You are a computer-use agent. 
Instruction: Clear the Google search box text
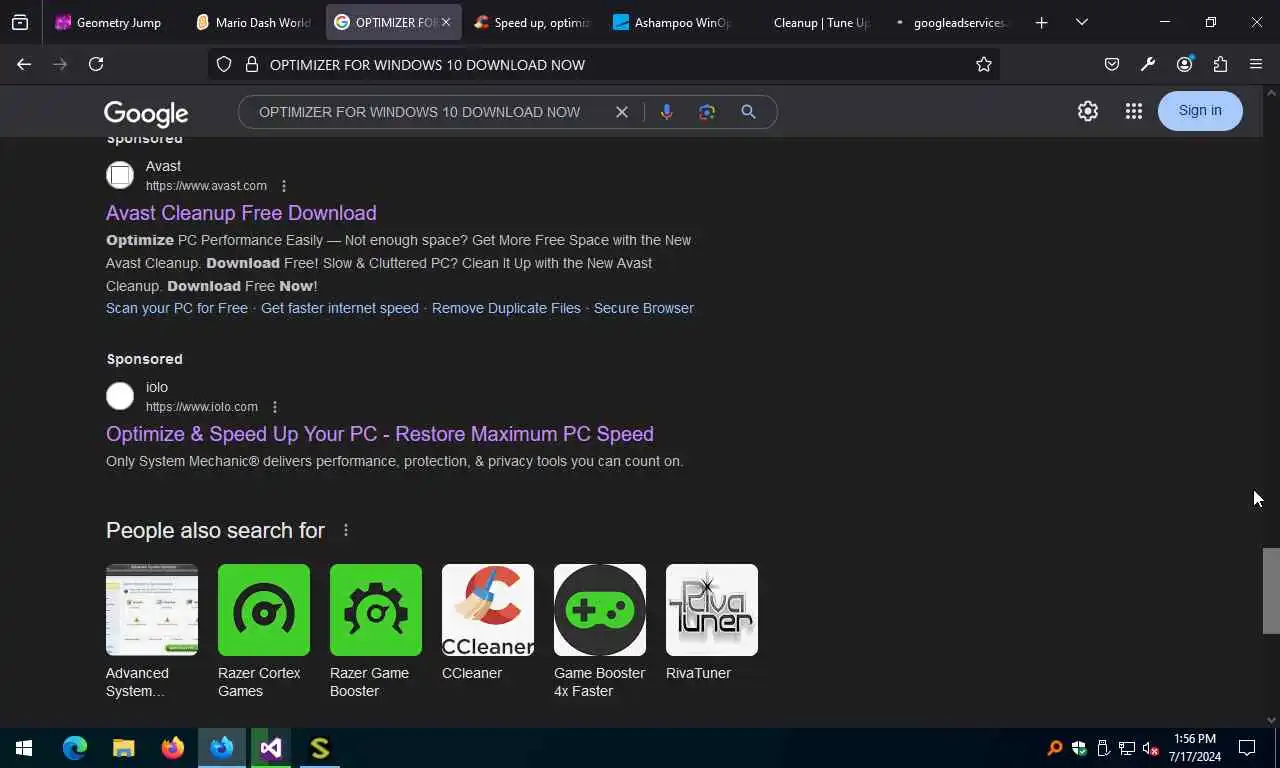pyautogui.click(x=622, y=112)
